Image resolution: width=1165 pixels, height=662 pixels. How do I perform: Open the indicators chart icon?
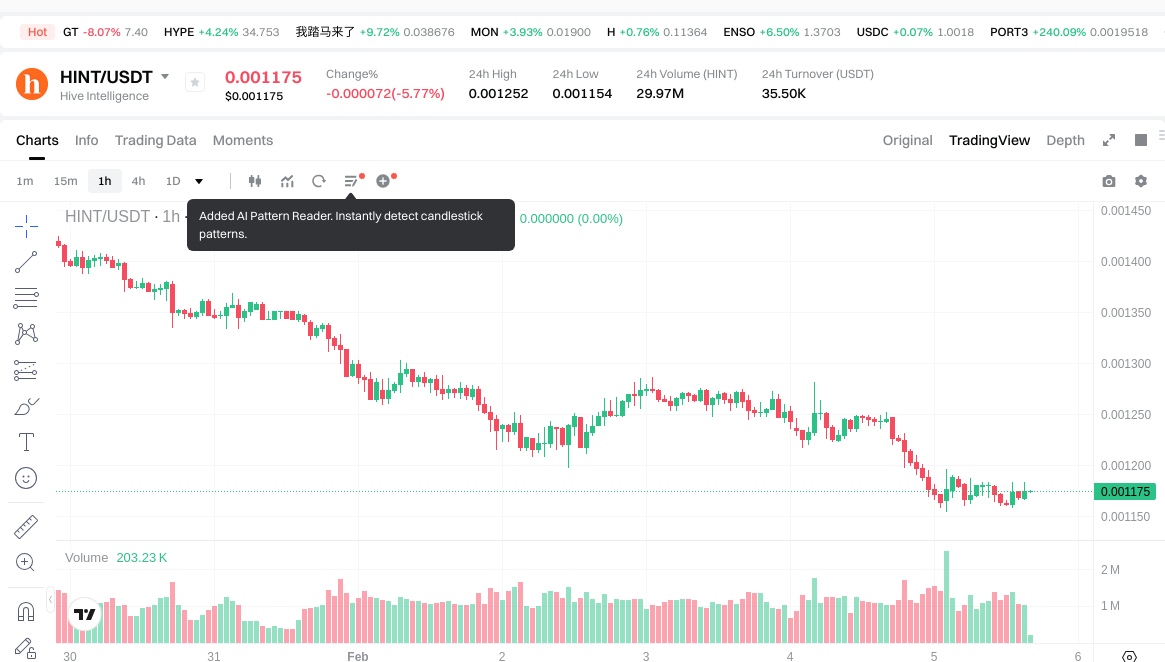coord(287,181)
